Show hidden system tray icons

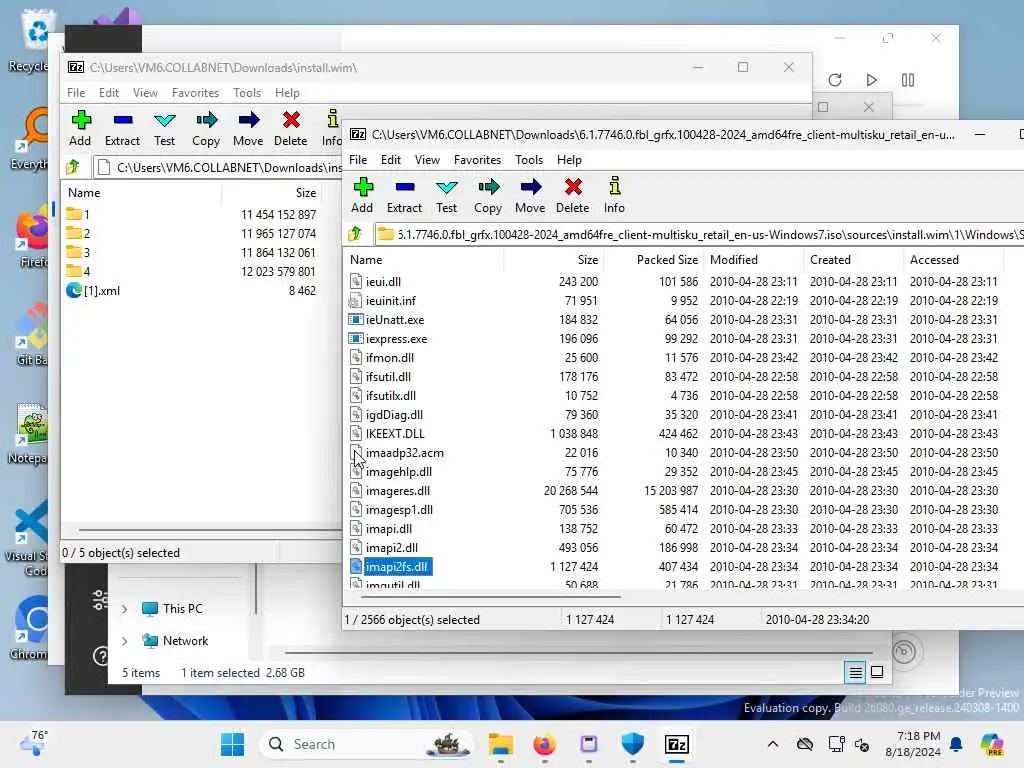coord(773,744)
